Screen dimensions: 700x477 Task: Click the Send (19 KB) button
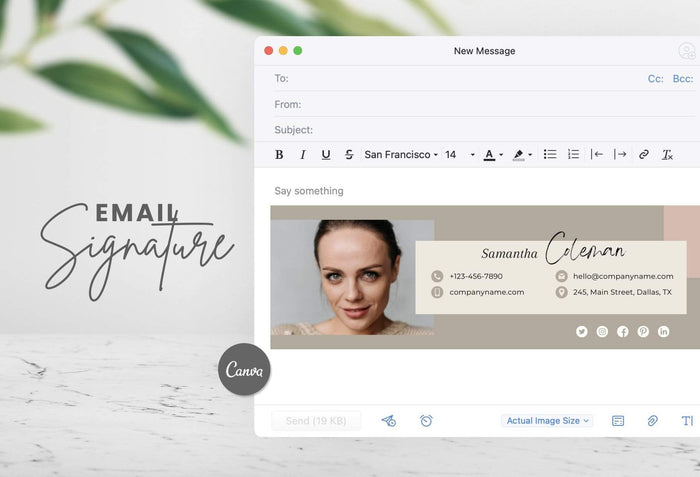(316, 421)
